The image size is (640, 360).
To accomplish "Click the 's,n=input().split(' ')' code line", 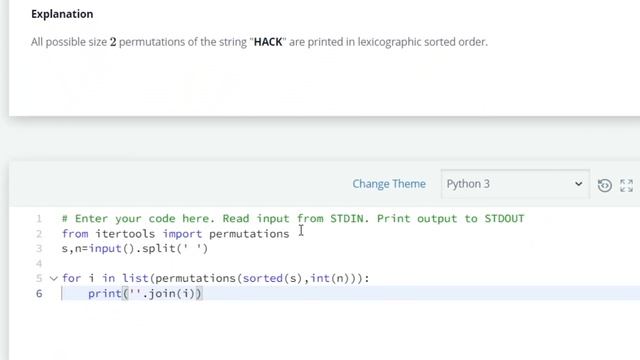I will coord(135,249).
